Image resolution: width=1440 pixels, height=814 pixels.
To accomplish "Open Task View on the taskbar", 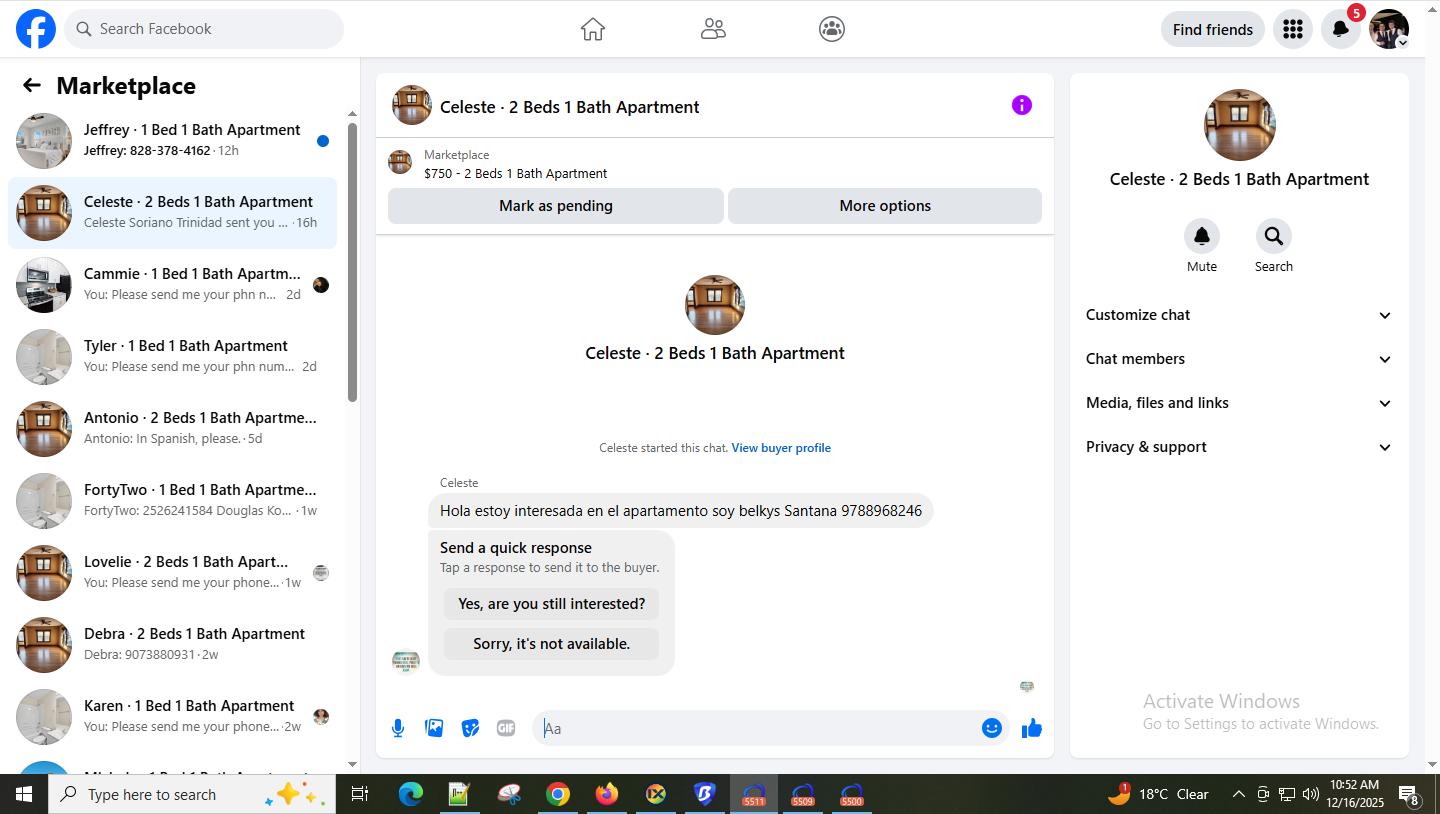I will 360,794.
